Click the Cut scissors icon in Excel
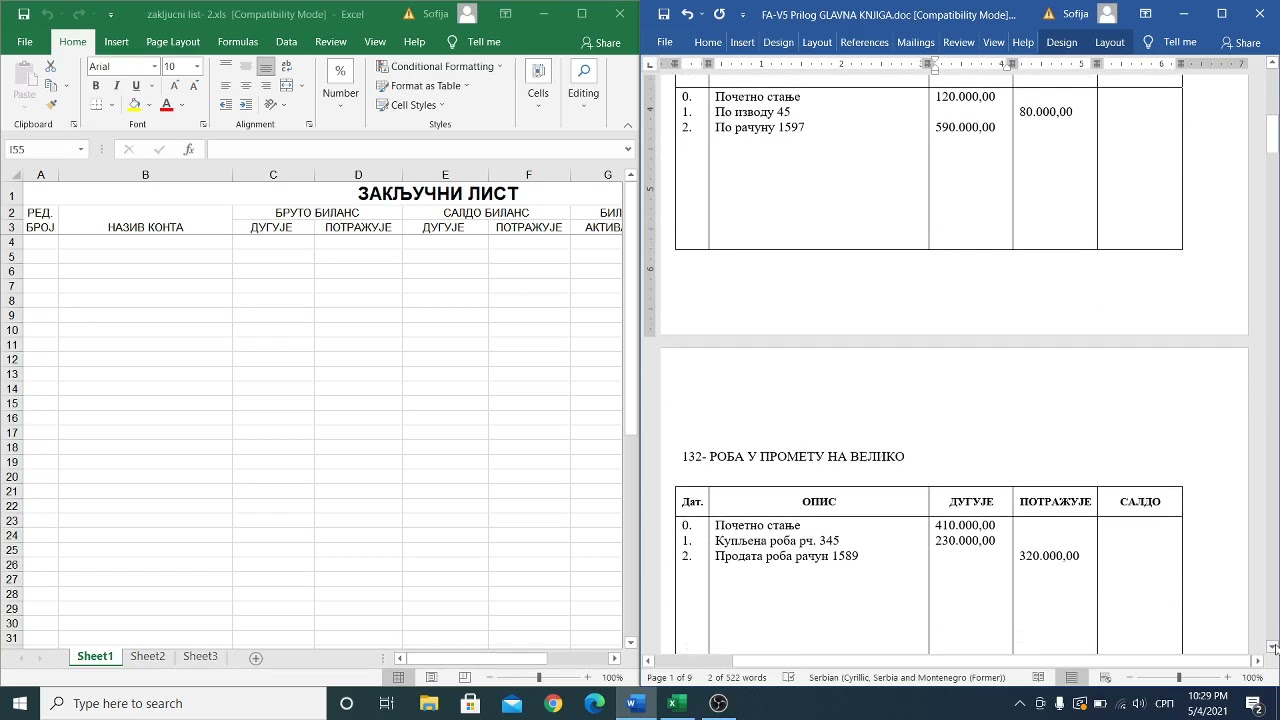The width and height of the screenshot is (1280, 720). click(51, 67)
